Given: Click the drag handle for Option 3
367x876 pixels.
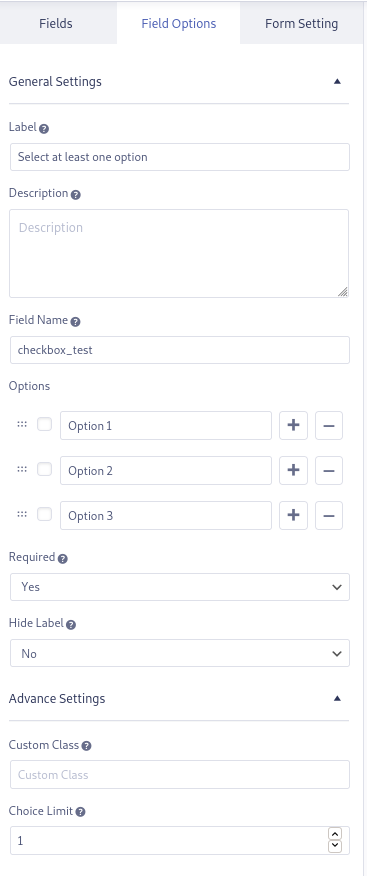Looking at the screenshot, I should pos(22,515).
